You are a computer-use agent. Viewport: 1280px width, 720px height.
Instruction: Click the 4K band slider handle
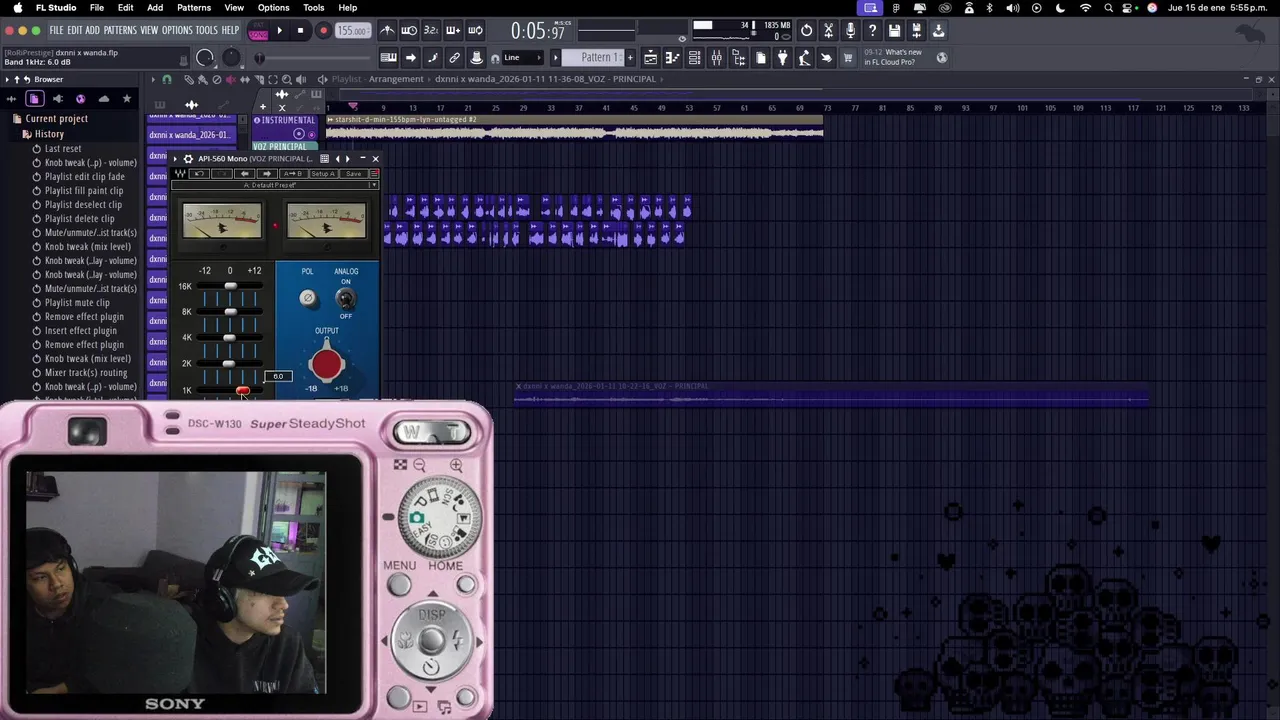click(x=228, y=338)
